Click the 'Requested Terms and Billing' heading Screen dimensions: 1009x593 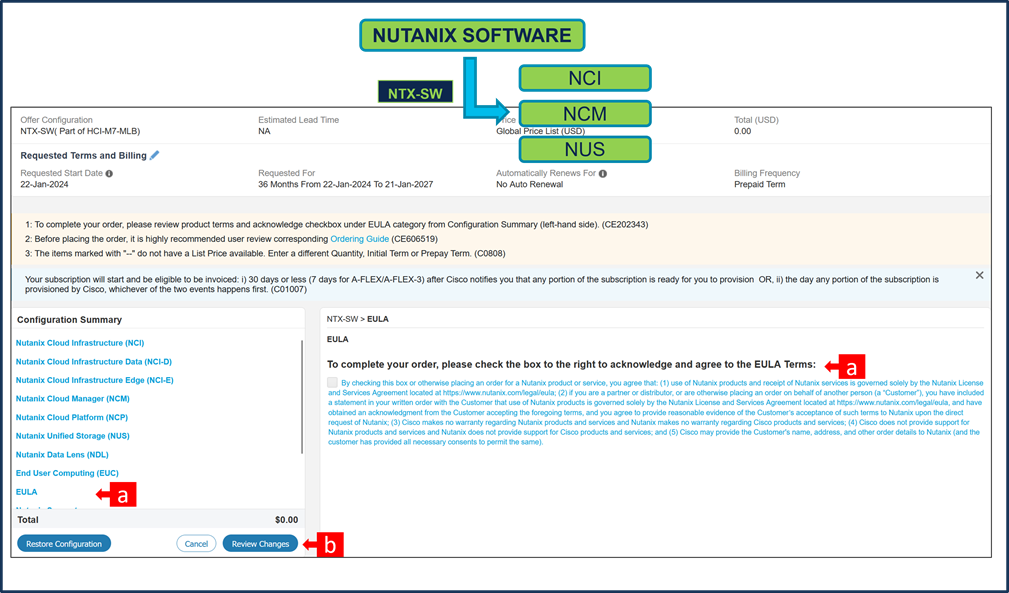coord(84,156)
